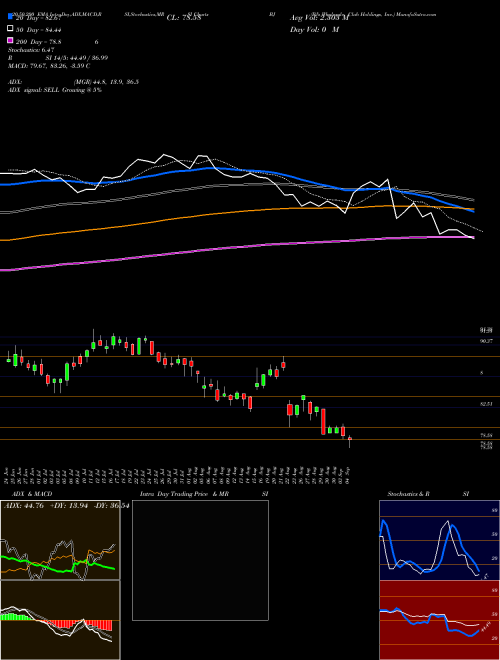Click the magenta 200 Day EMA legend swatch
Viewport: 500px width, 660px height.
10,41
